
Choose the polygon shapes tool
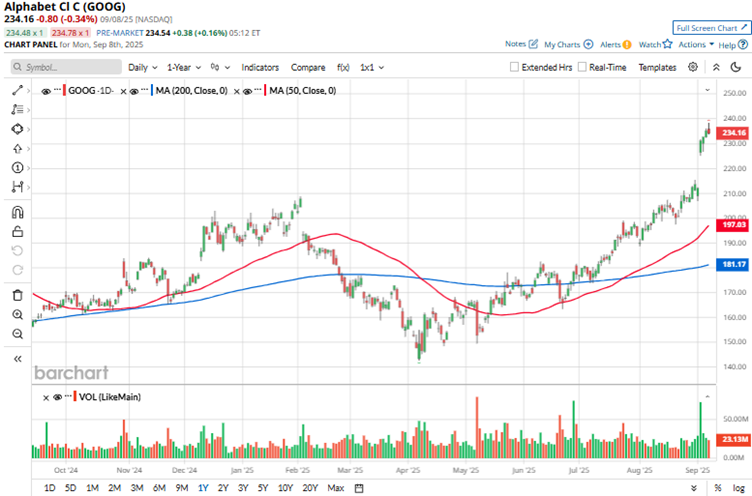(17, 129)
